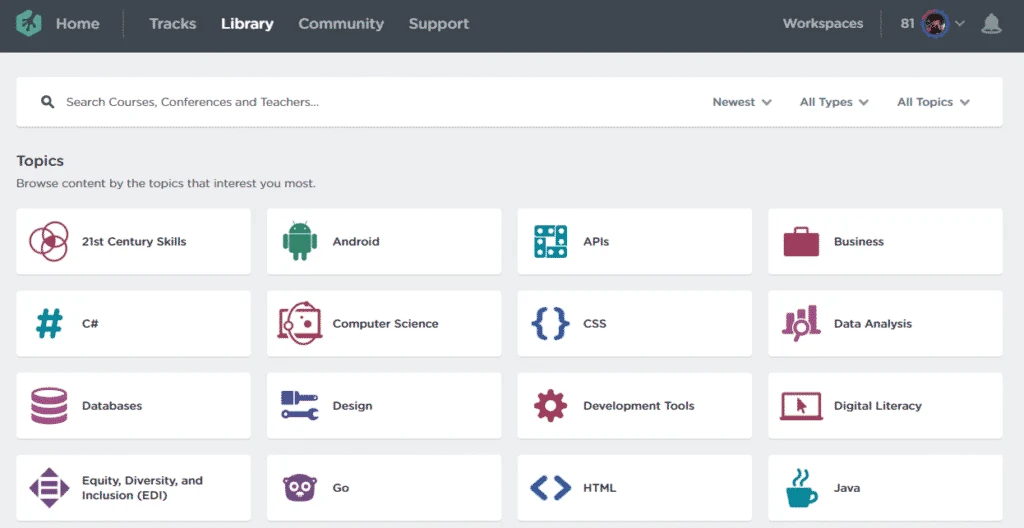Screen dimensions: 1024x528
Task: Open Workspaces from the header
Action: click(823, 24)
